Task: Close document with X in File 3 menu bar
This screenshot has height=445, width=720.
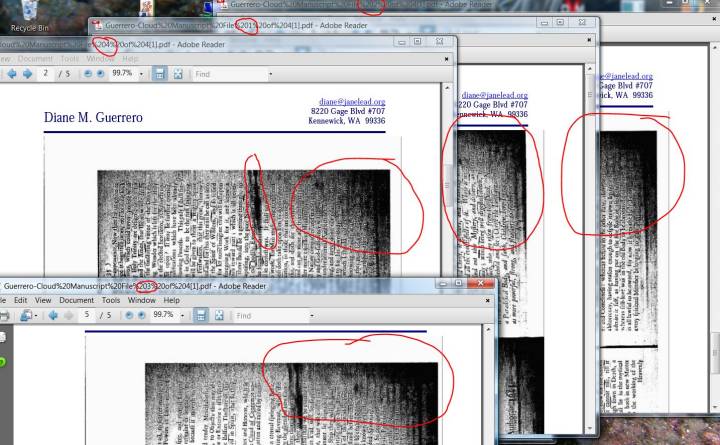Action: [x=488, y=300]
